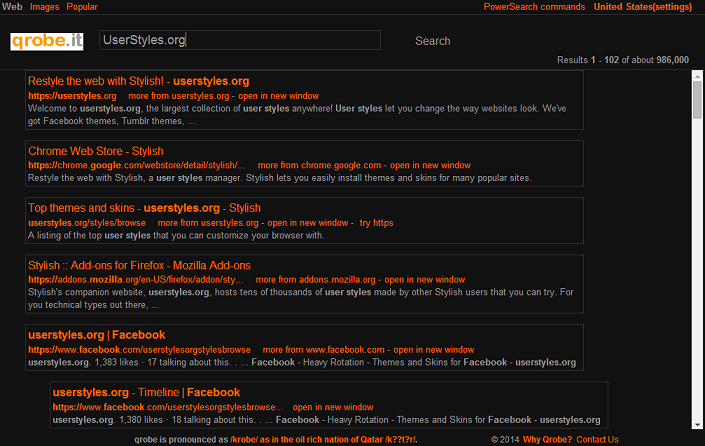The image size is (705, 446).
Task: Open United States(settings) link
Action: [643, 7]
